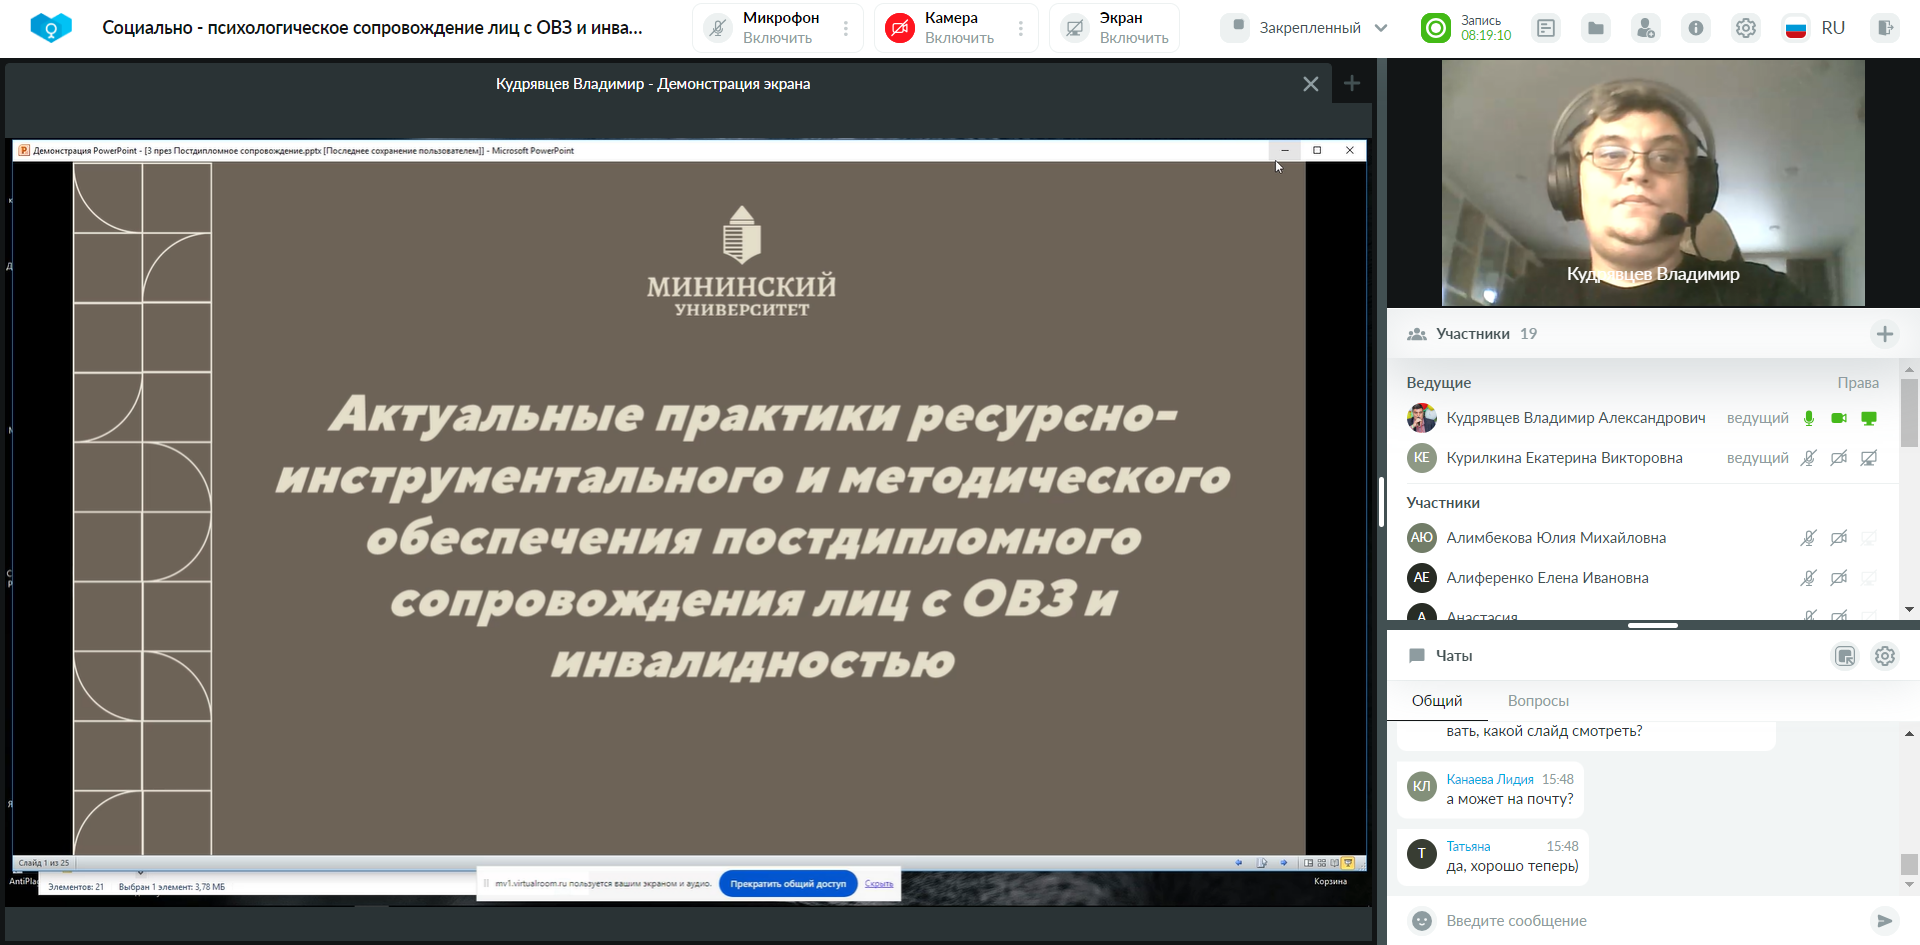This screenshot has height=945, width=1920.
Task: Click the emoji smiley icon in chat
Action: coord(1421,921)
